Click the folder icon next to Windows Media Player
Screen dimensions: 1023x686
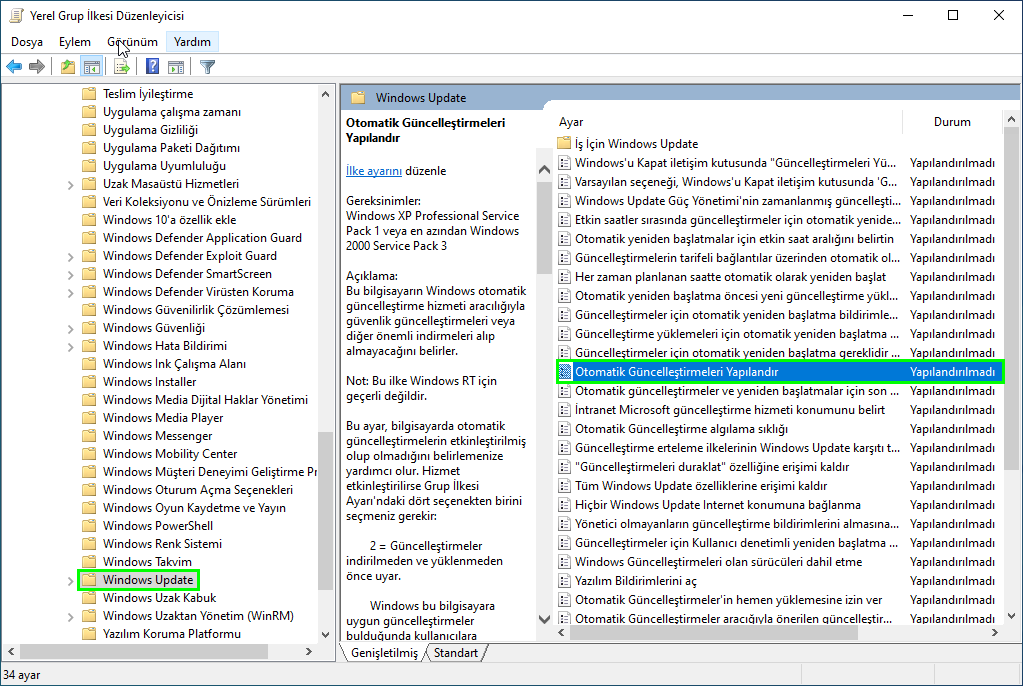coord(89,418)
